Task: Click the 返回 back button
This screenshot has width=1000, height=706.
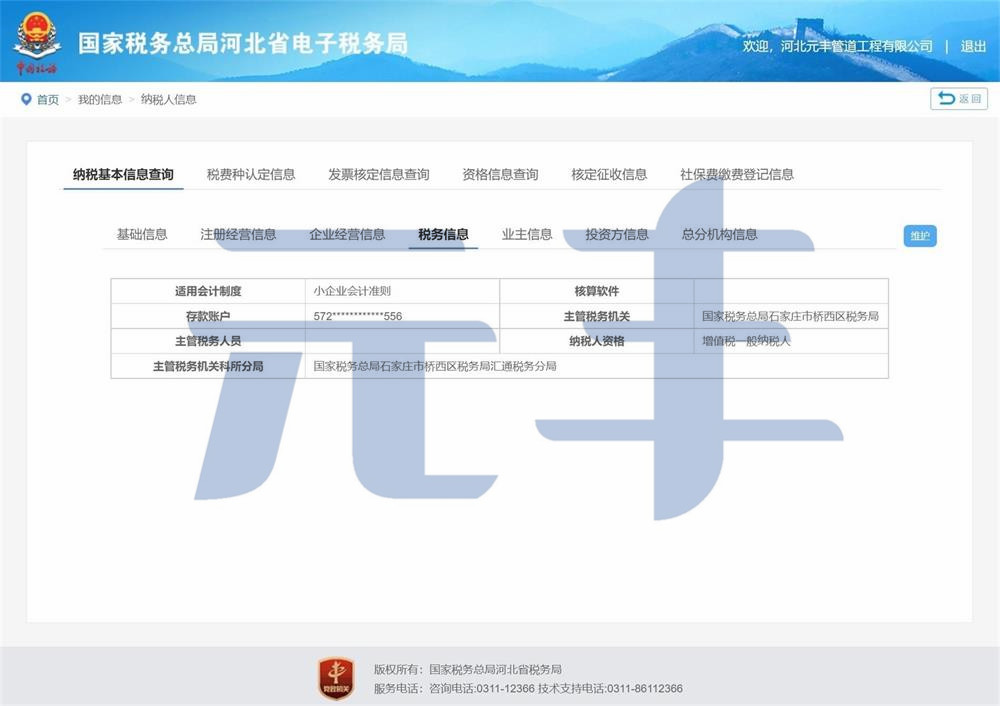Action: click(x=959, y=98)
